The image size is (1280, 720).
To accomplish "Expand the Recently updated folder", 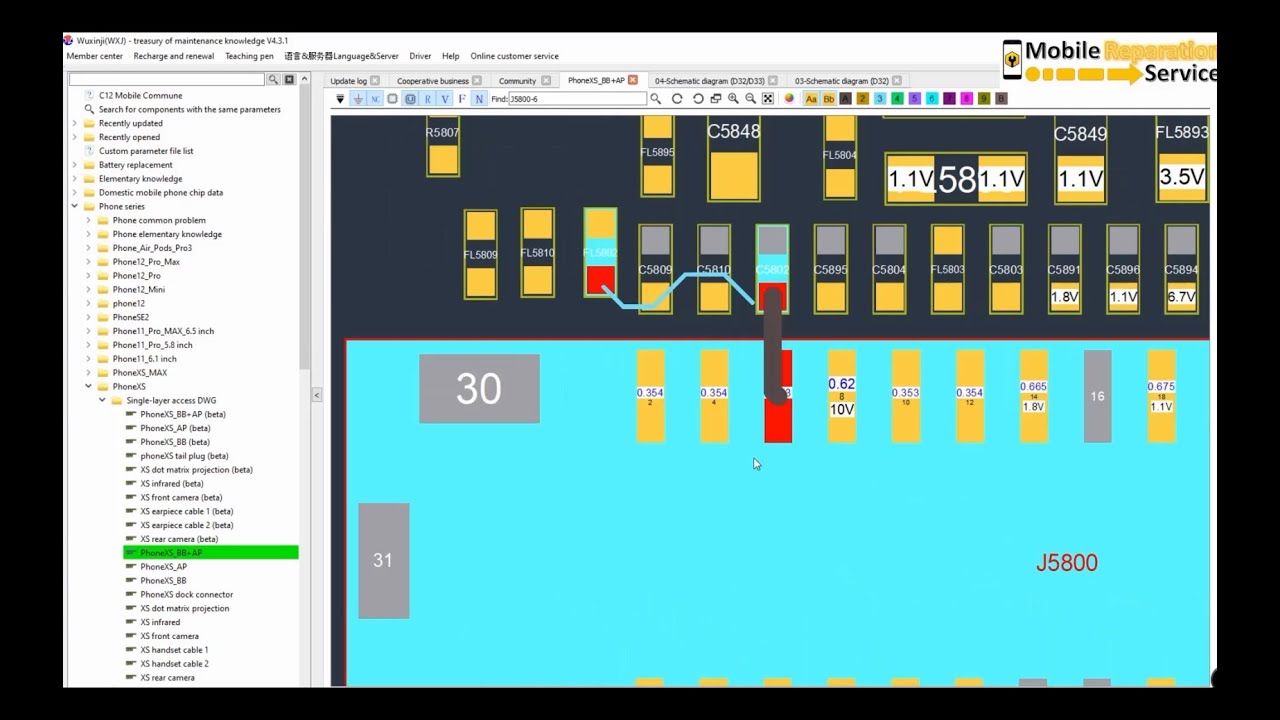I will [74, 124].
